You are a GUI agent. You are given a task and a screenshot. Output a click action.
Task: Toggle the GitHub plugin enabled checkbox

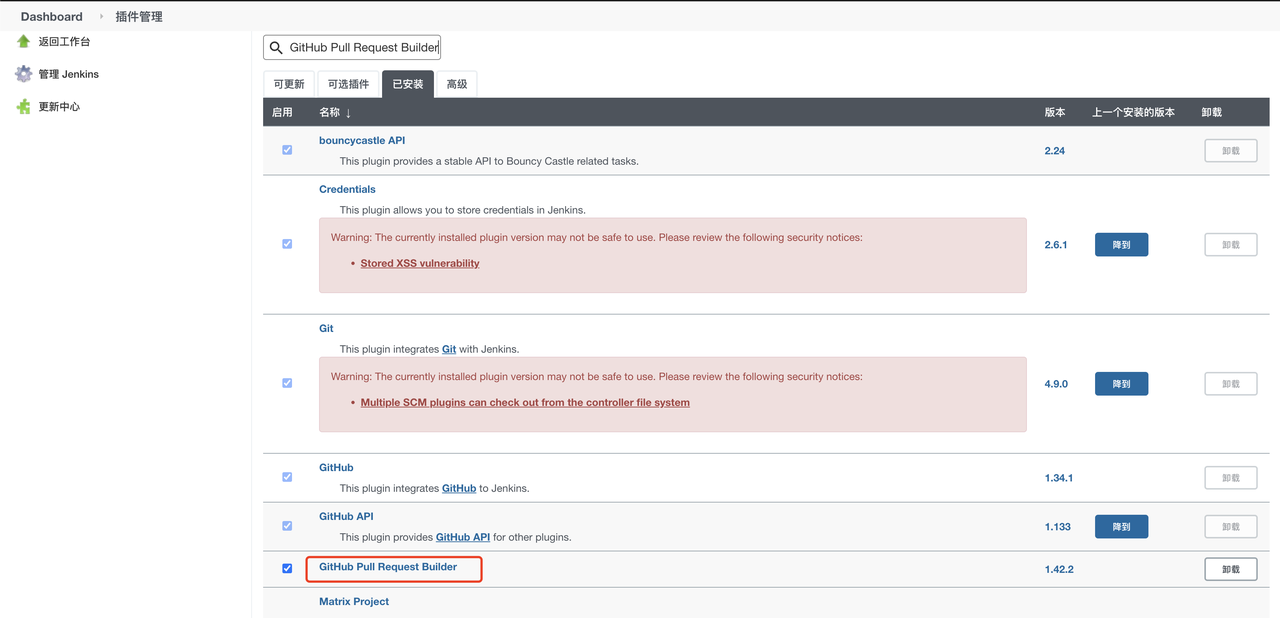click(x=287, y=477)
